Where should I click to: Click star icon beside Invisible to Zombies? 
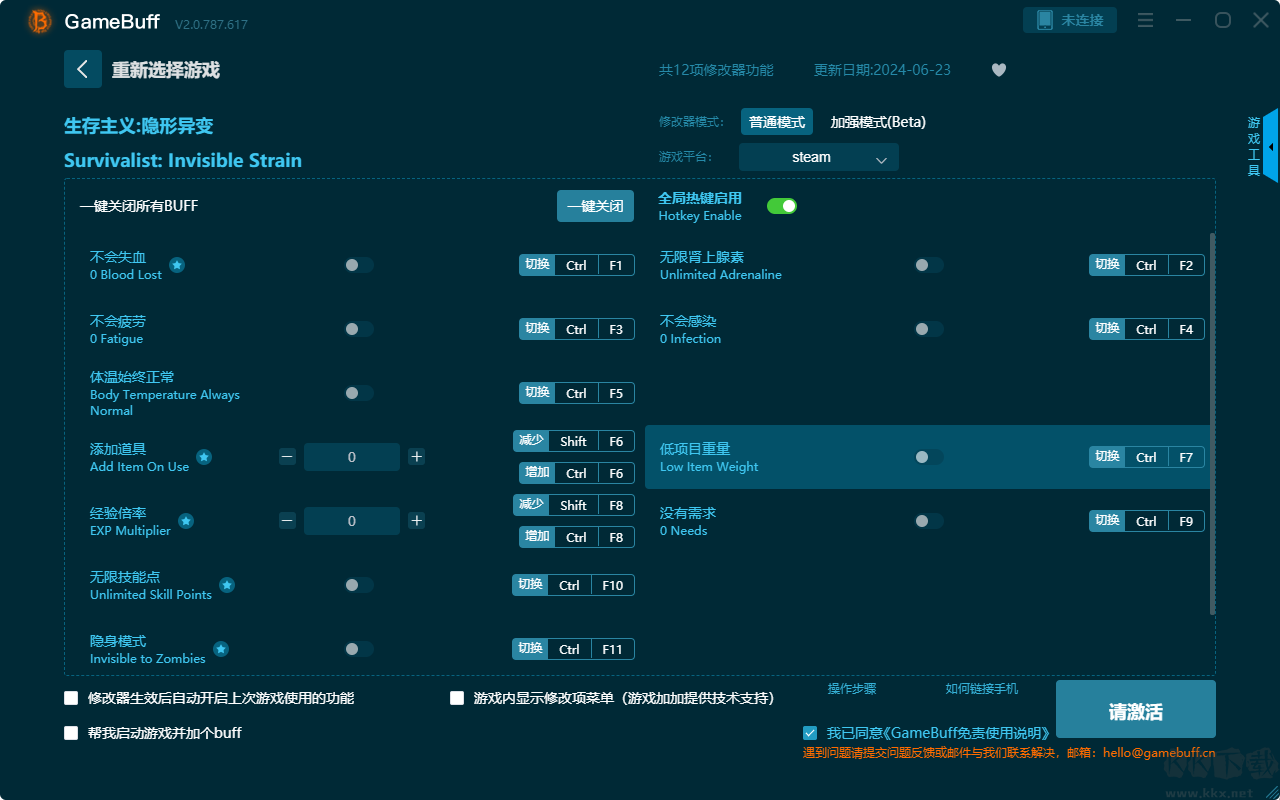point(221,649)
